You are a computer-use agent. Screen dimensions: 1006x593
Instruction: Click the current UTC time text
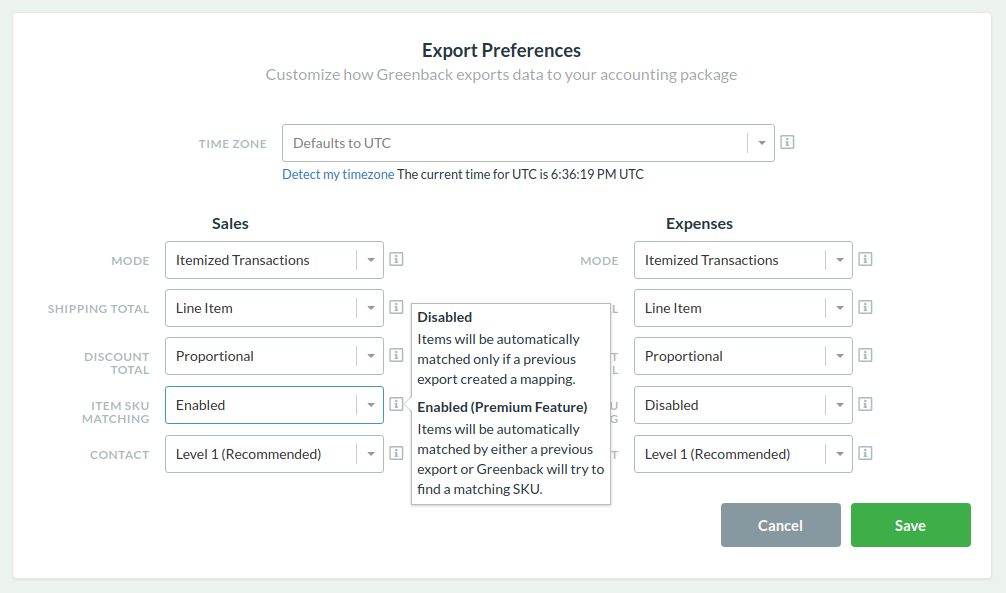(520, 175)
